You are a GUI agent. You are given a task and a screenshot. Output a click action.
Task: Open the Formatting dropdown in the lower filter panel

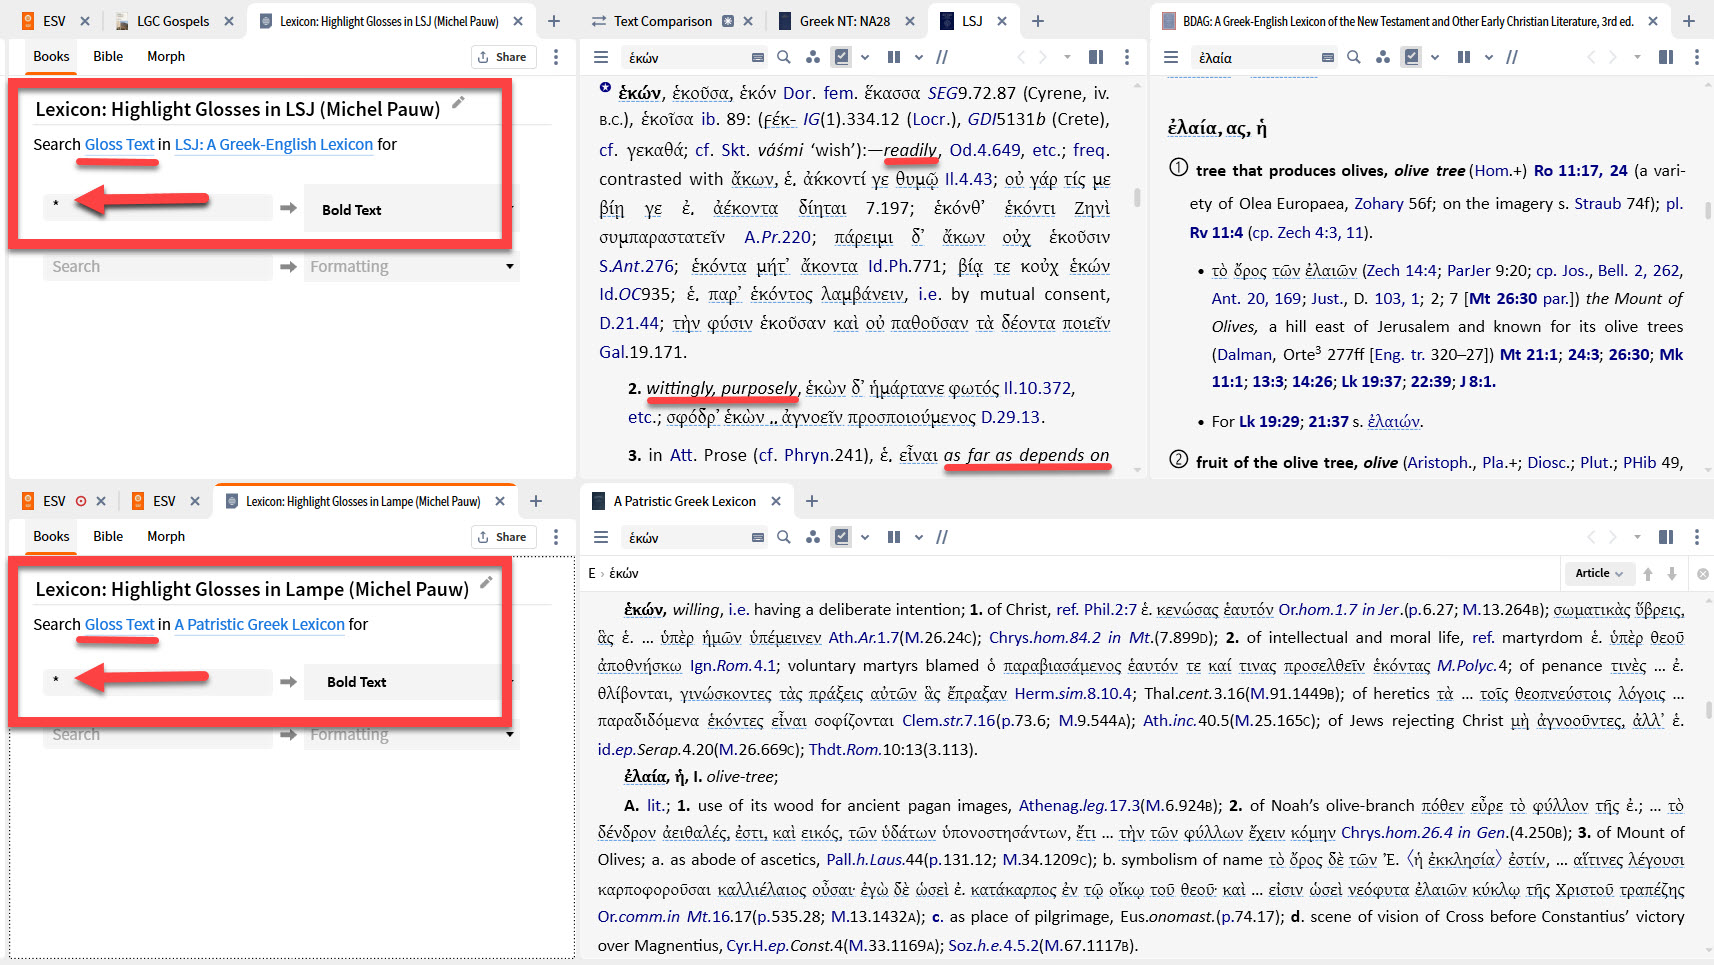coord(411,734)
